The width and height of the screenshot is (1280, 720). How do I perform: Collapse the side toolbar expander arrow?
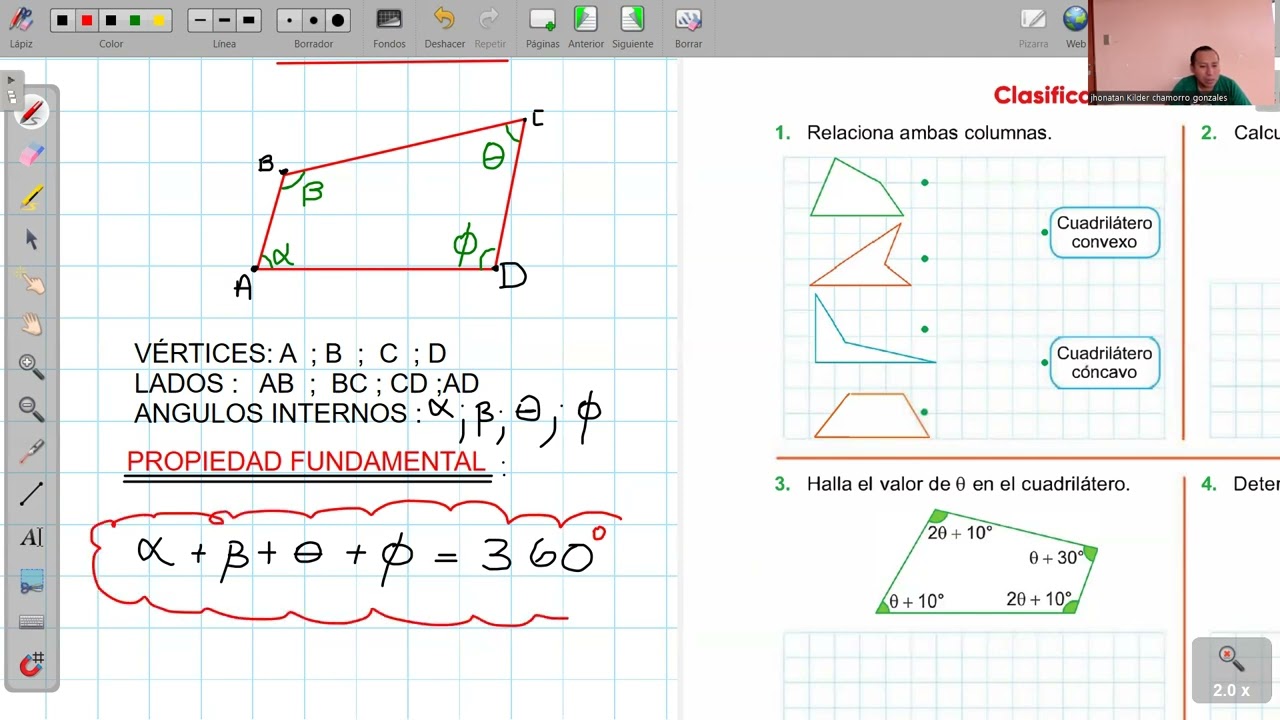(10, 79)
